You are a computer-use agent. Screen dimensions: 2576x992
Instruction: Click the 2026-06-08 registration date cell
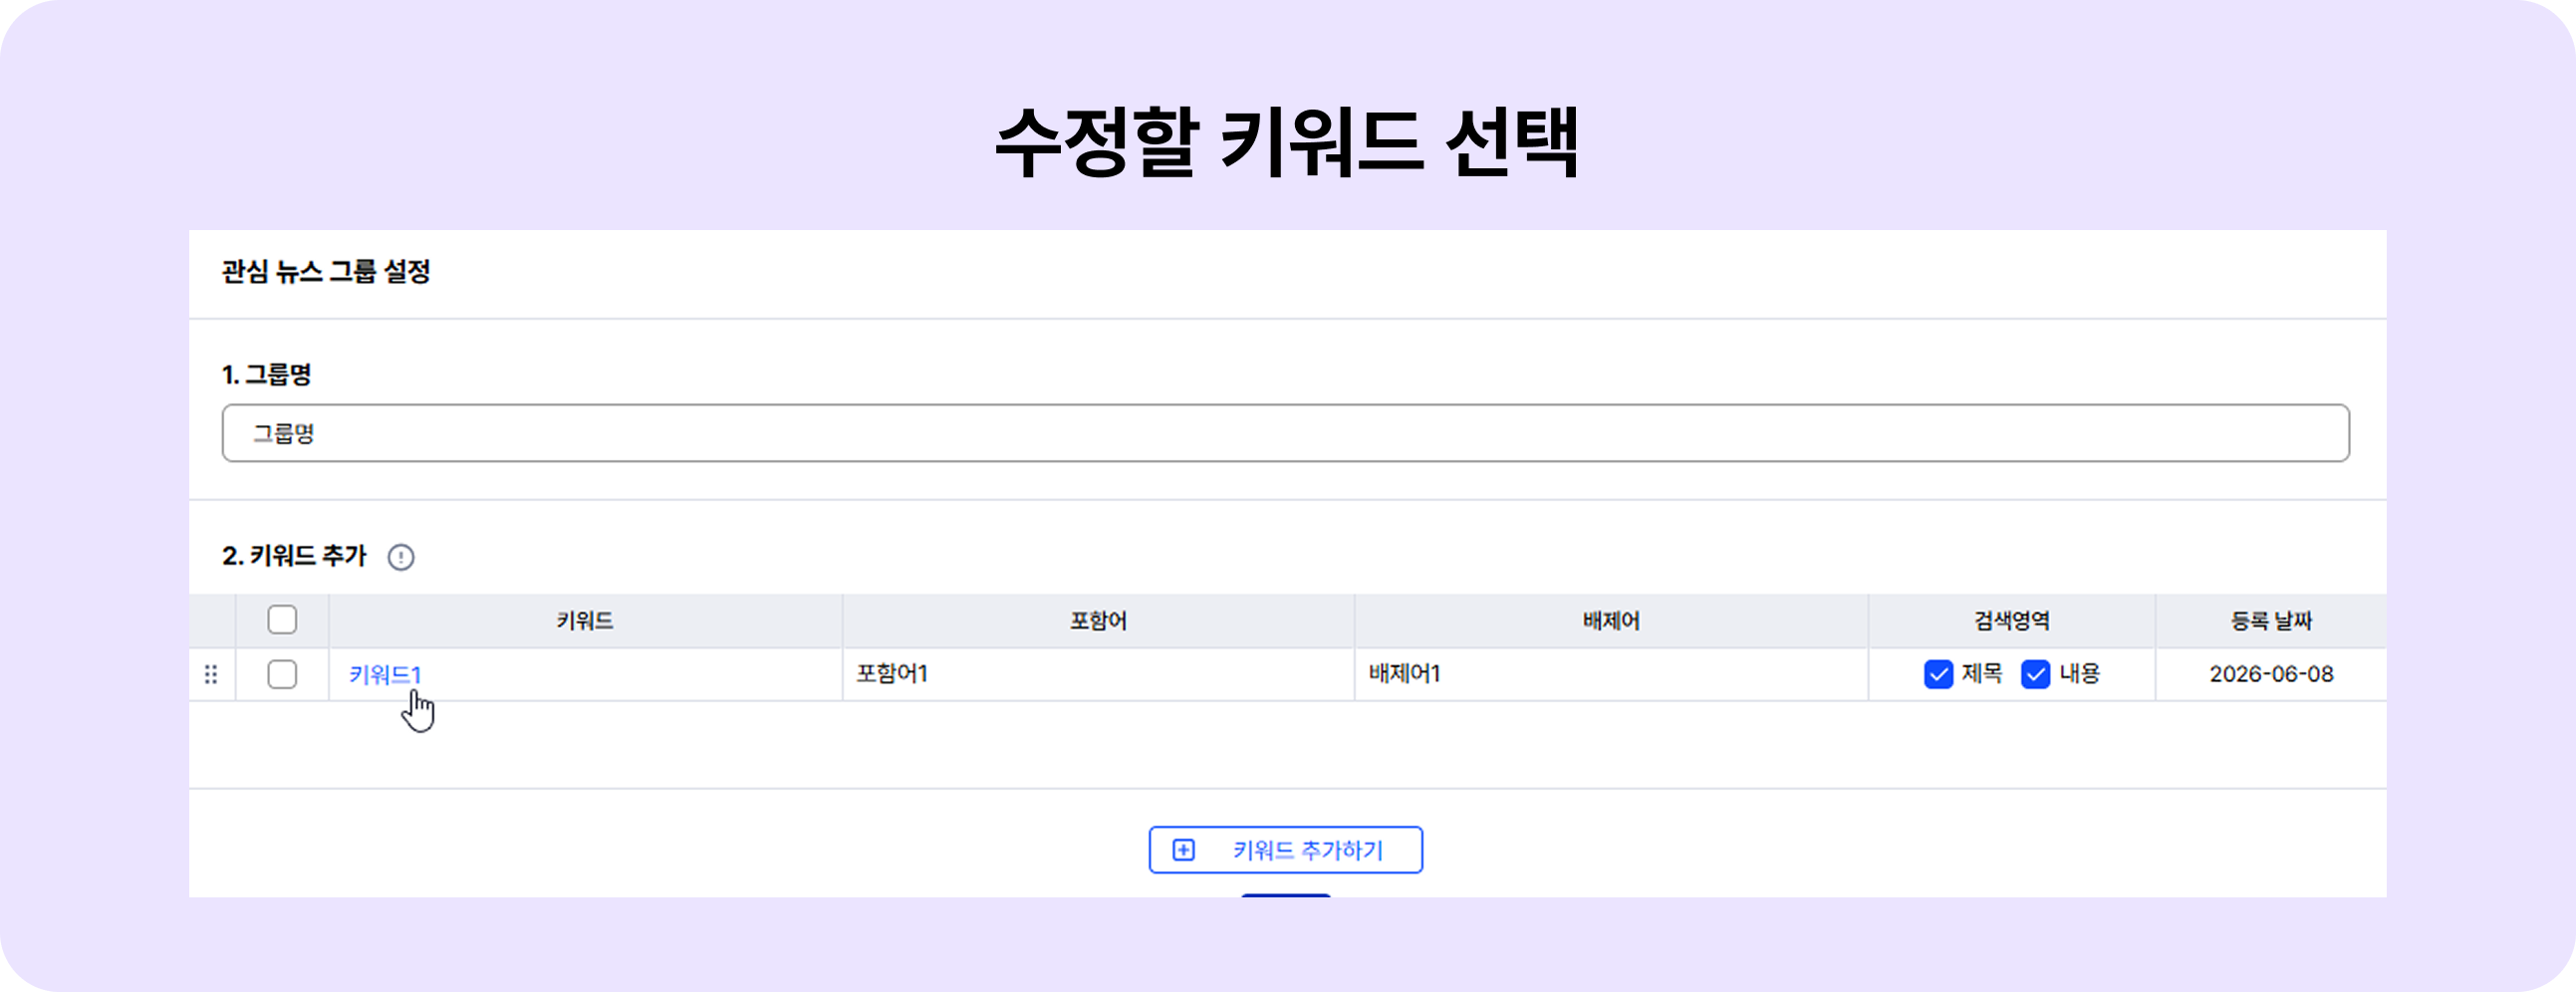[x=2271, y=675]
